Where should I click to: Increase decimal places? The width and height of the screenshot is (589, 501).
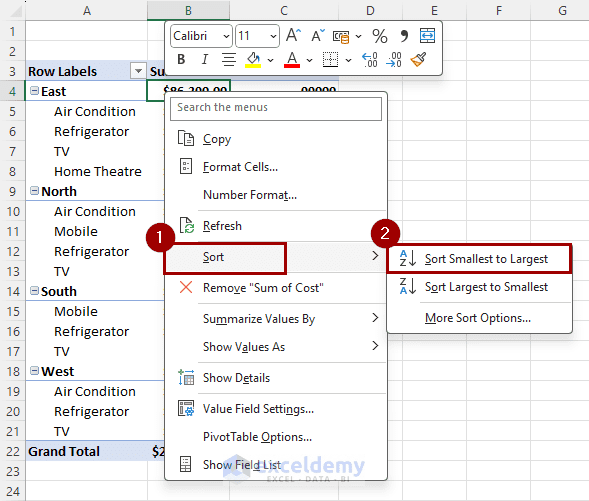pos(370,59)
